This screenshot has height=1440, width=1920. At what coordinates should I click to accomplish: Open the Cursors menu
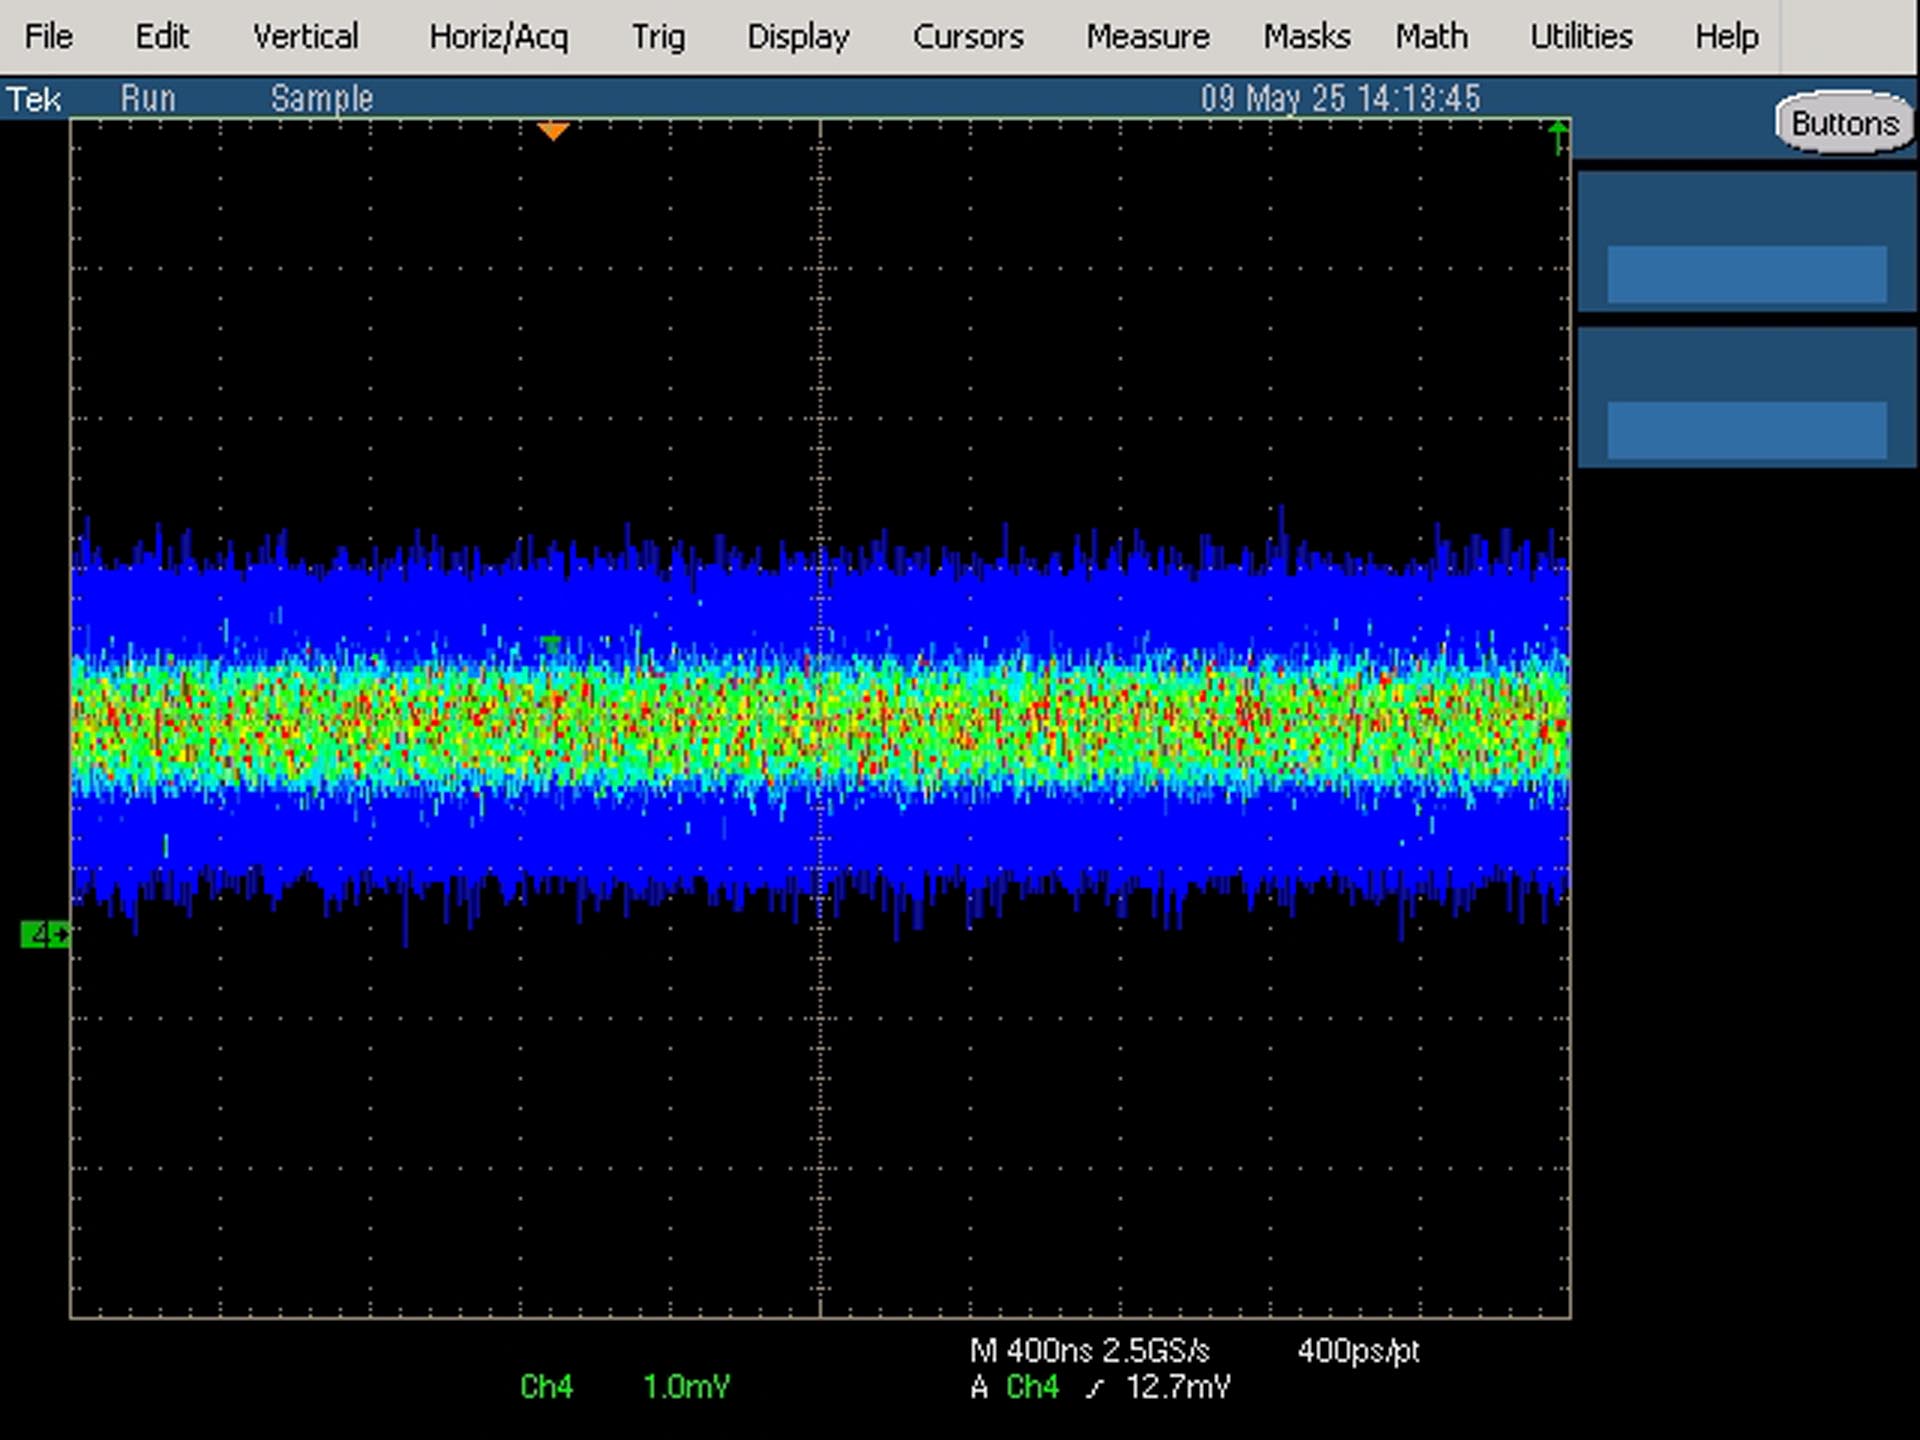click(968, 37)
